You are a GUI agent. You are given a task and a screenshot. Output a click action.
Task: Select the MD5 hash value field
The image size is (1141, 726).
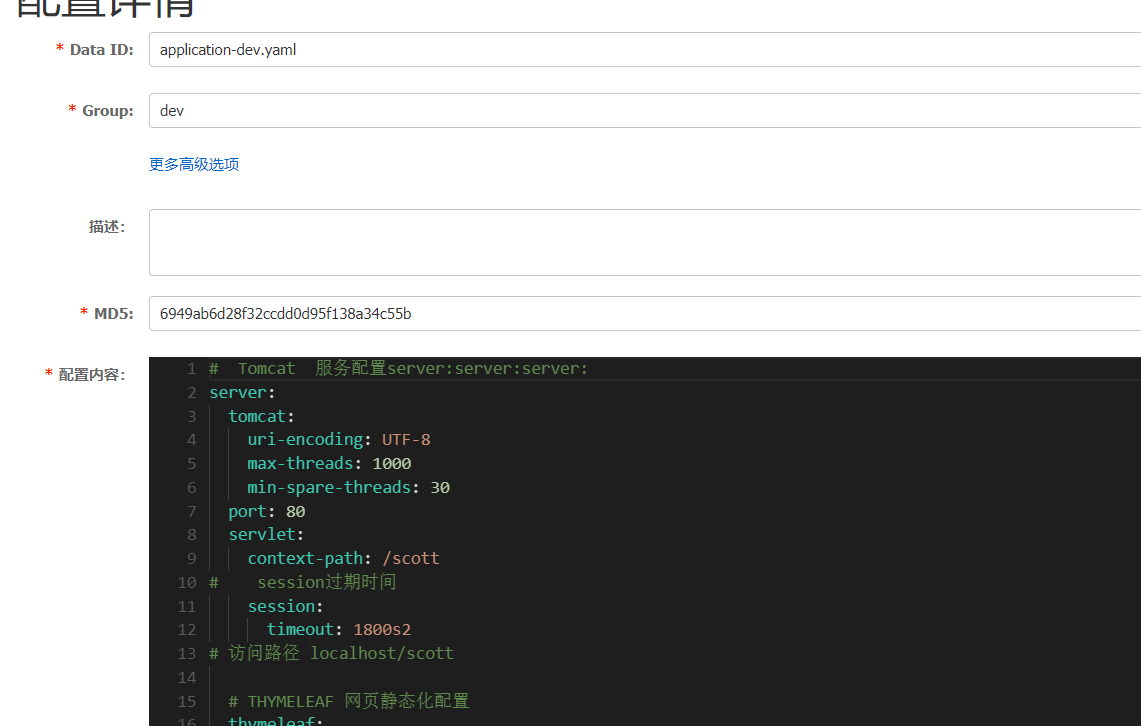point(400,313)
